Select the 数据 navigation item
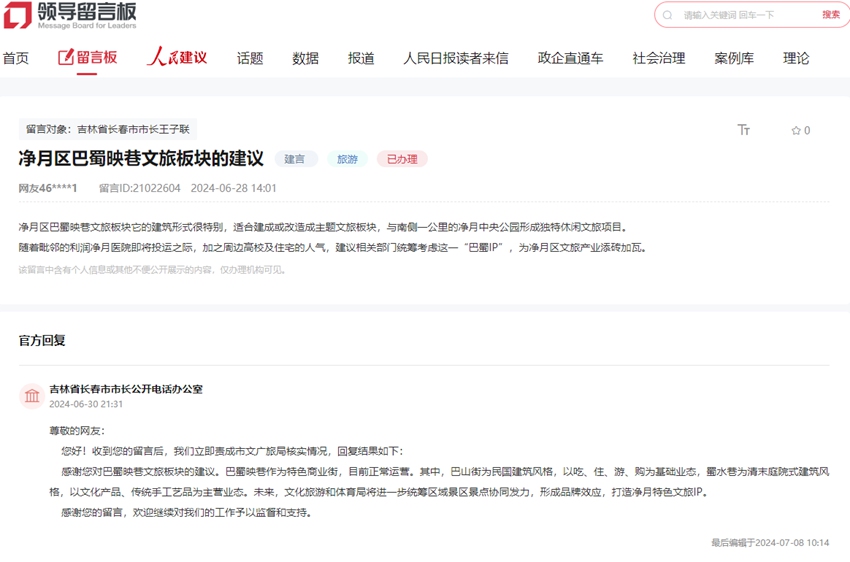The width and height of the screenshot is (850, 562). pos(305,58)
